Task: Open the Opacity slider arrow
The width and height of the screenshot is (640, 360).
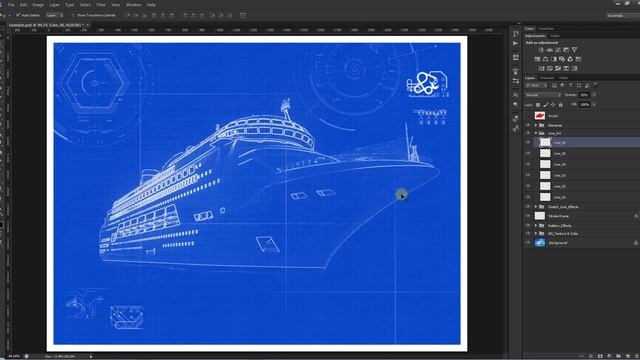Action: click(594, 95)
